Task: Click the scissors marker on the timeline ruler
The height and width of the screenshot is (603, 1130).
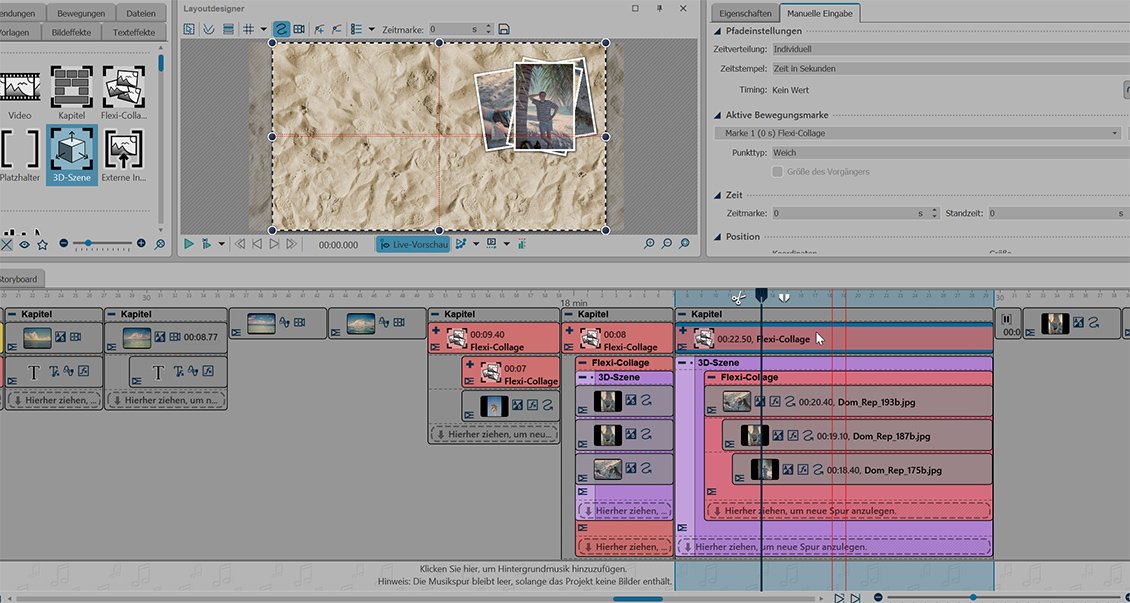Action: (737, 297)
